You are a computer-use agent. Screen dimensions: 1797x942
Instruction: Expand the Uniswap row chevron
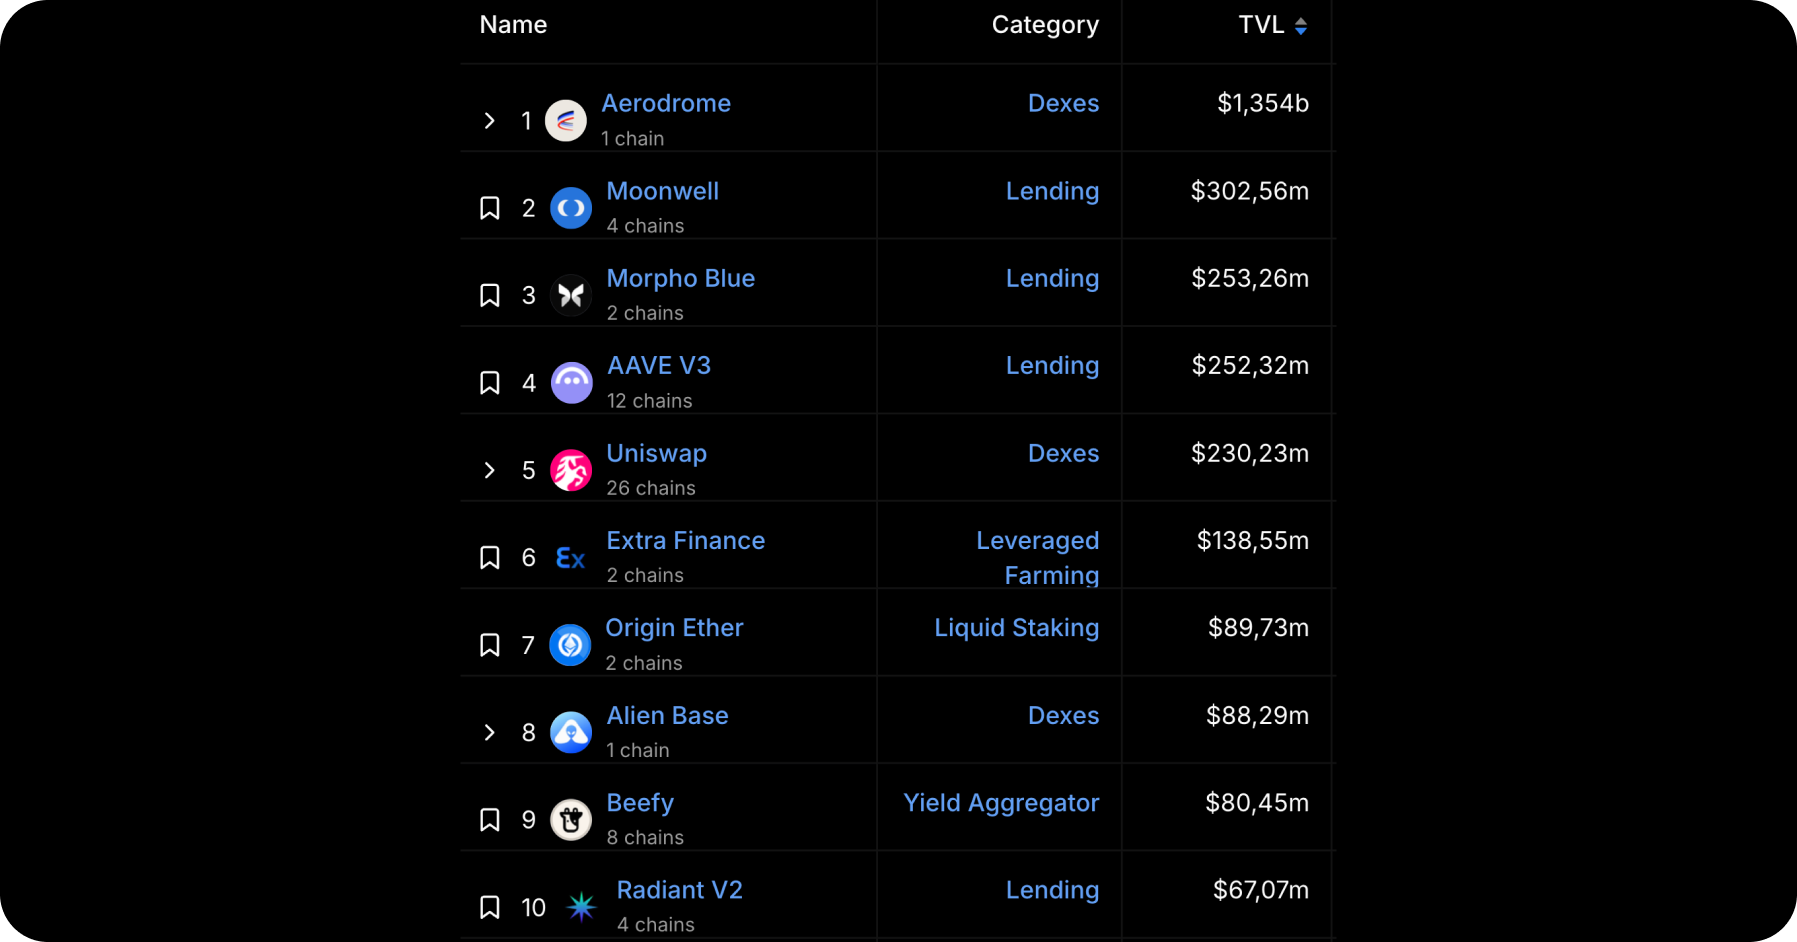(x=490, y=470)
